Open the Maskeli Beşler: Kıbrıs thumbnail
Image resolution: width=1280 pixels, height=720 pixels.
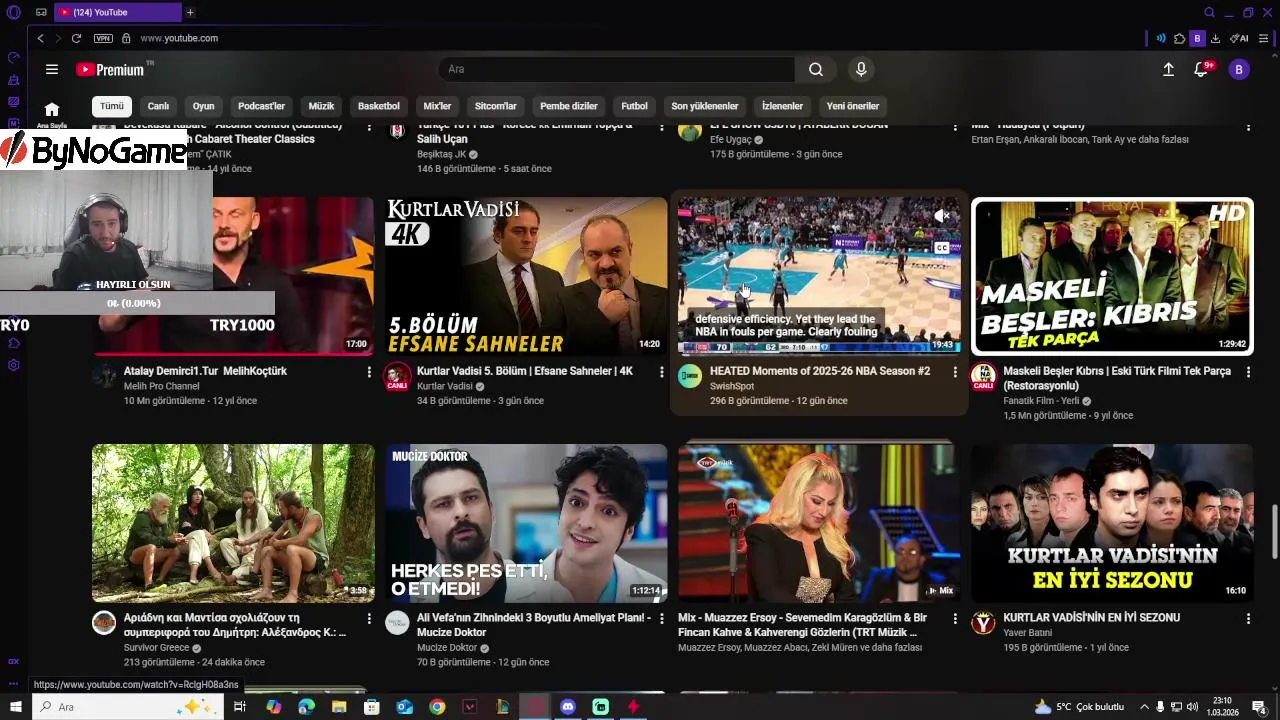(x=1112, y=276)
